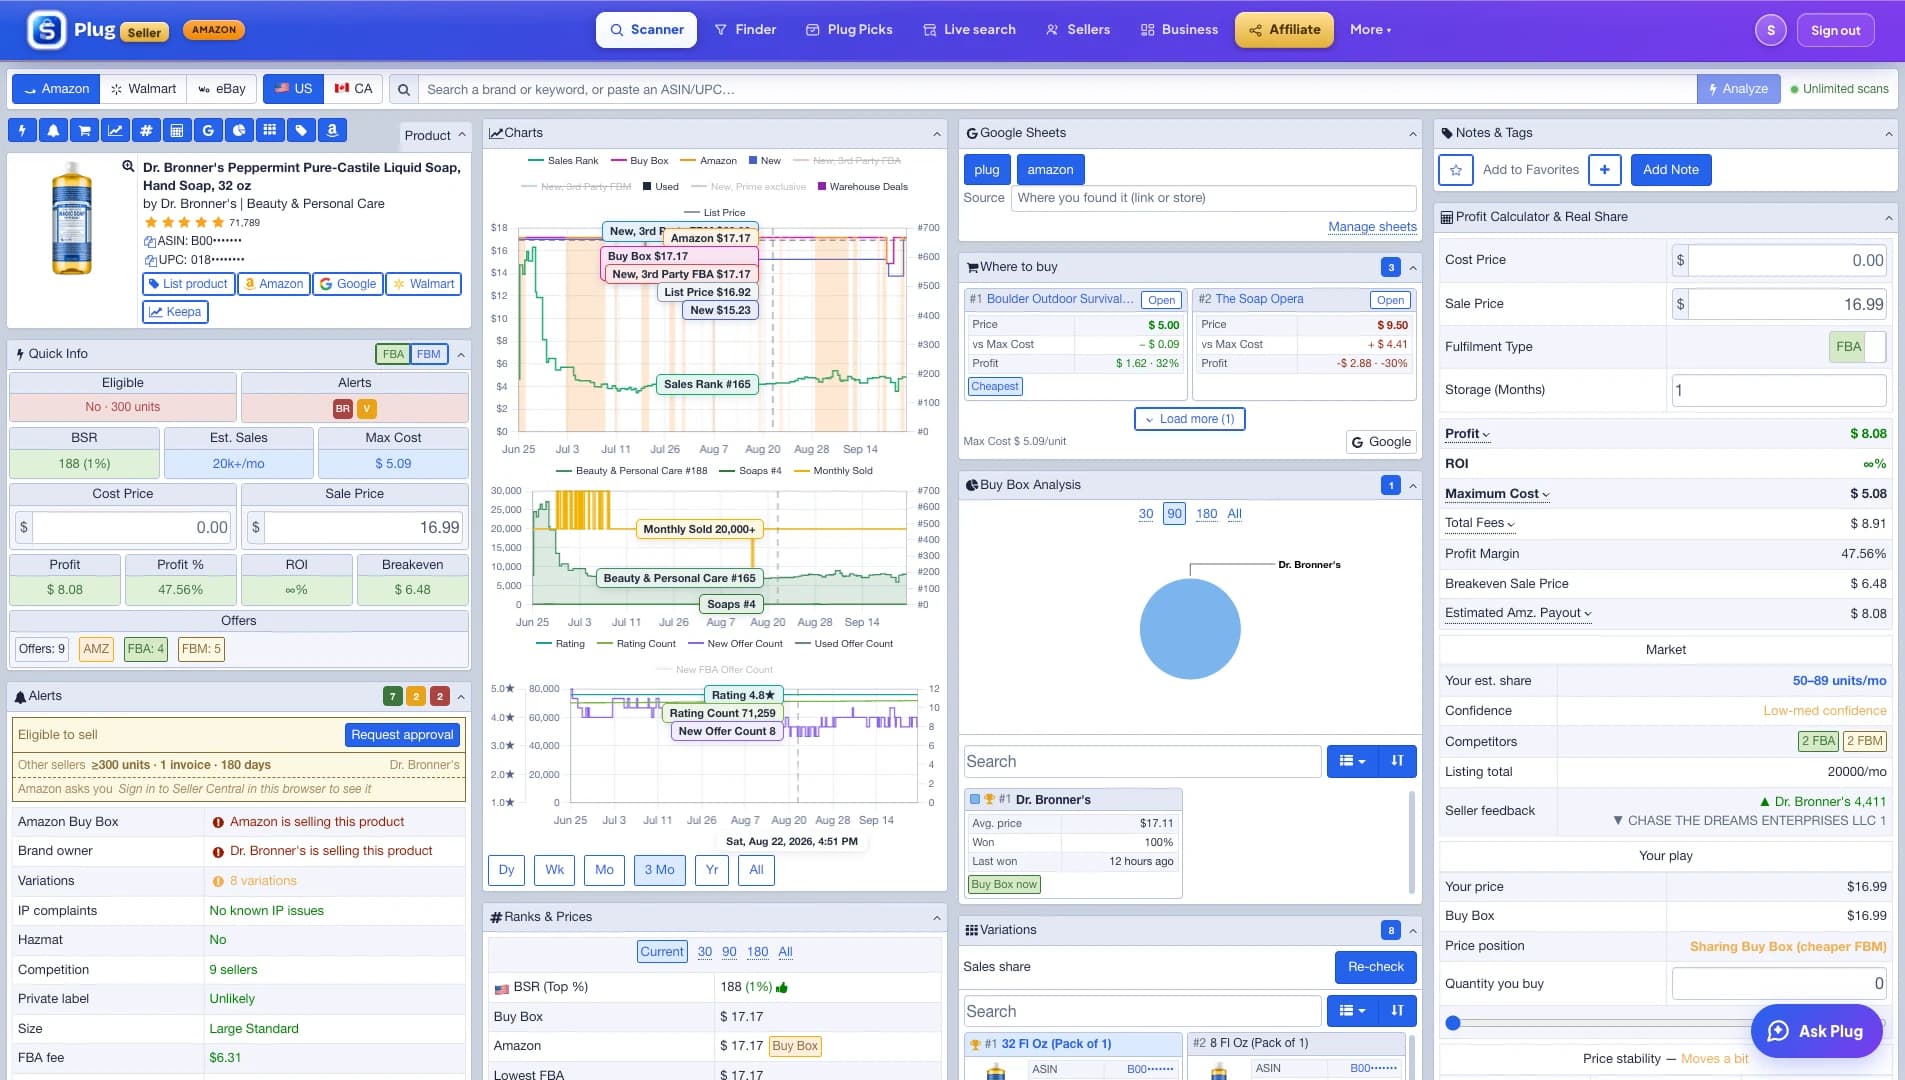Image resolution: width=1905 pixels, height=1080 pixels.
Task: Collapse the Notes & Tags panel
Action: click(x=1888, y=134)
